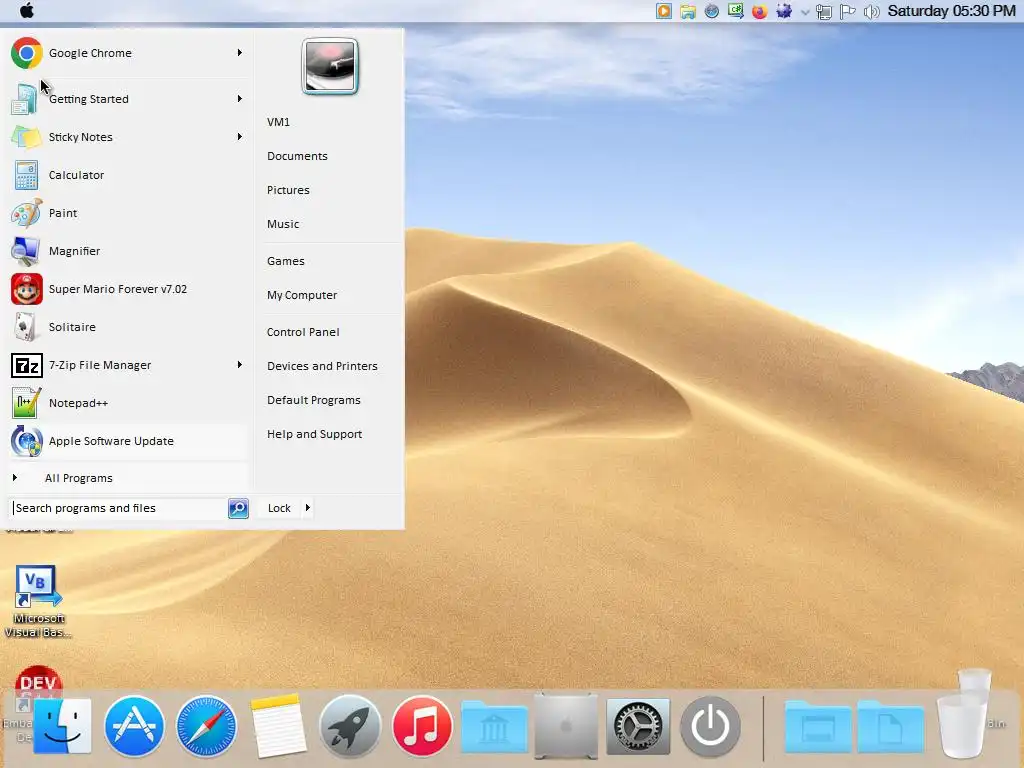Image resolution: width=1024 pixels, height=768 pixels.
Task: Run Apple Software Update
Action: click(127, 441)
